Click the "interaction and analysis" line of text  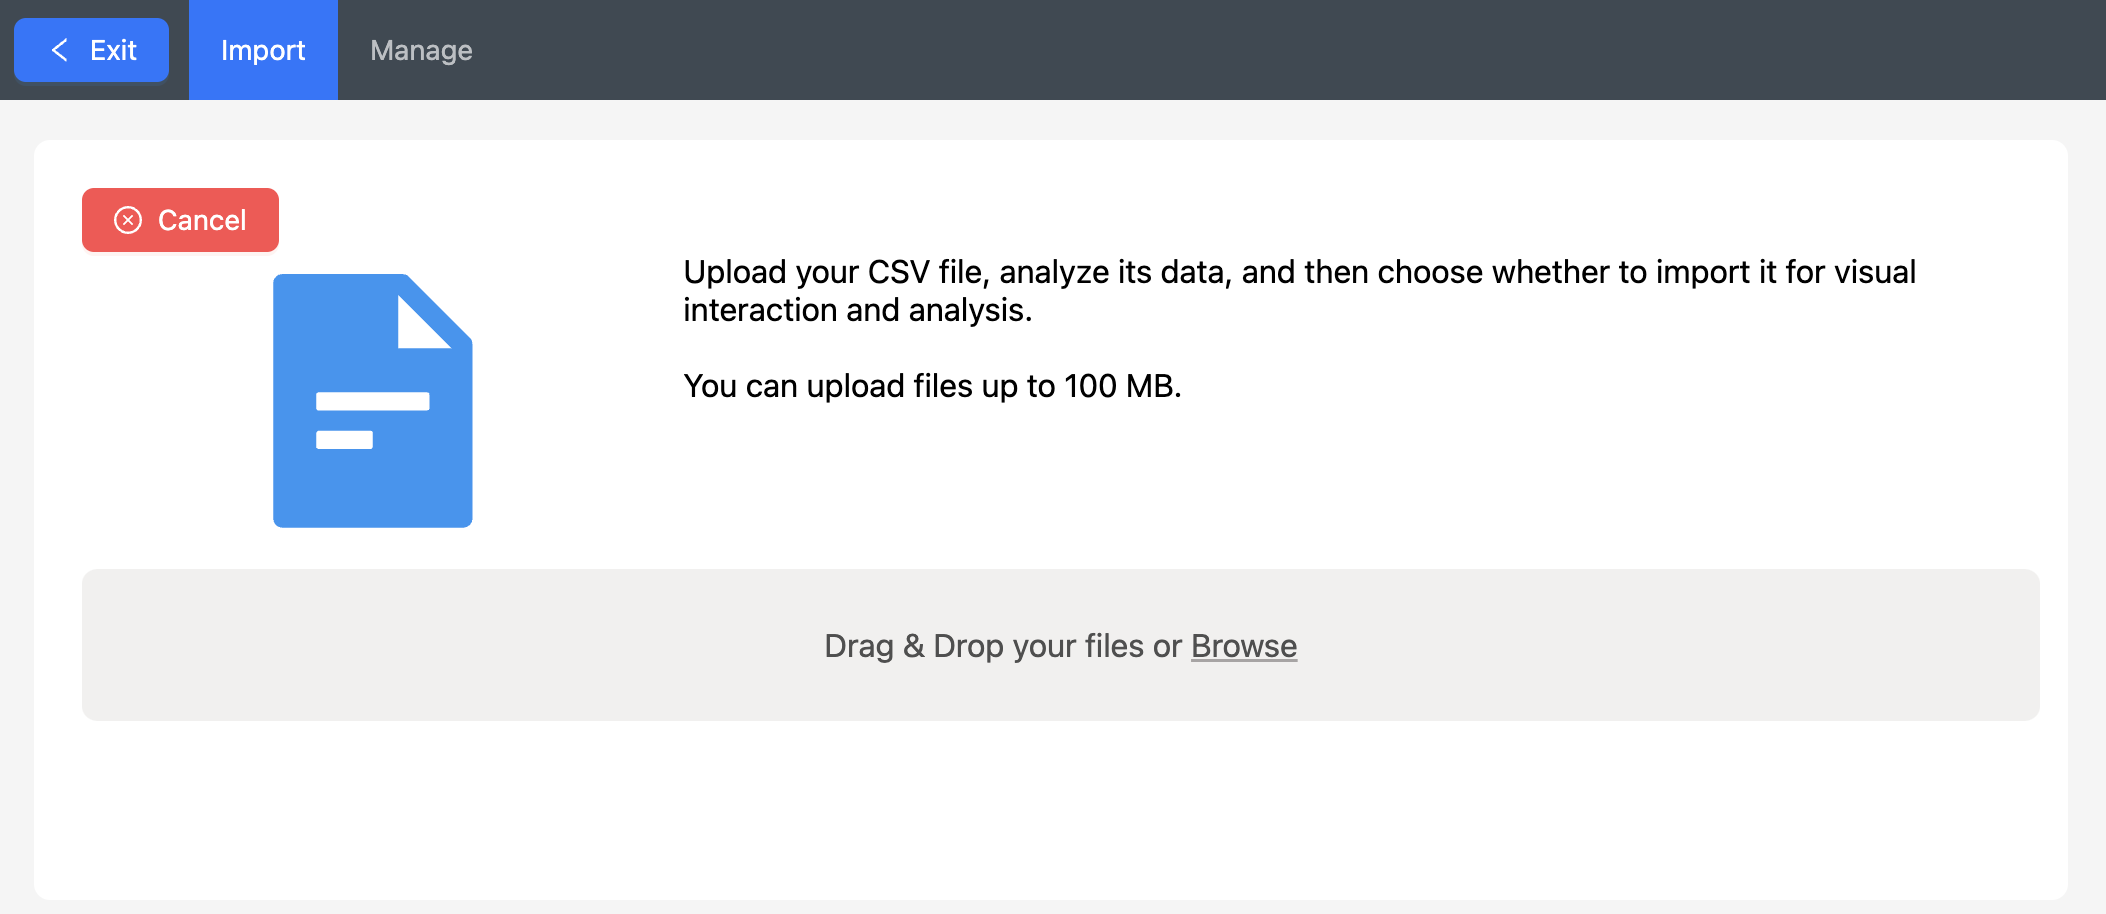click(857, 310)
